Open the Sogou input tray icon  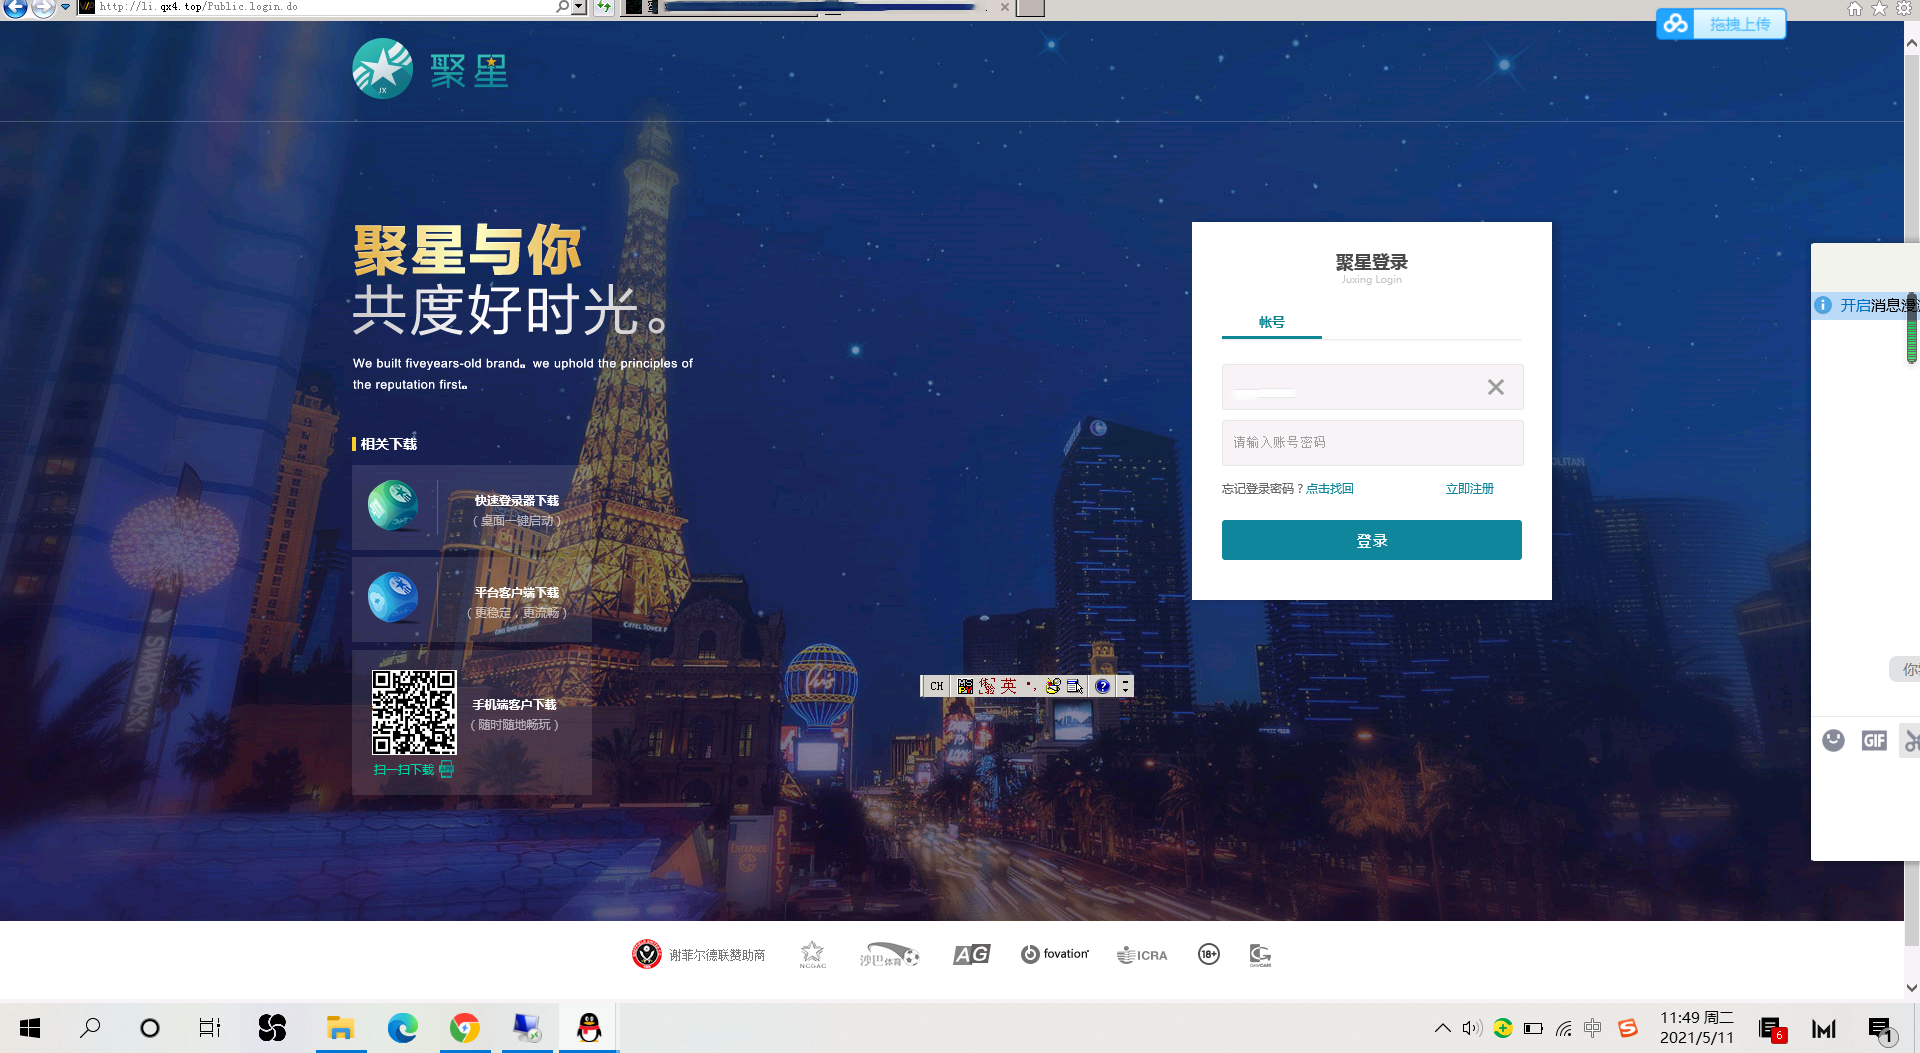[1628, 1028]
